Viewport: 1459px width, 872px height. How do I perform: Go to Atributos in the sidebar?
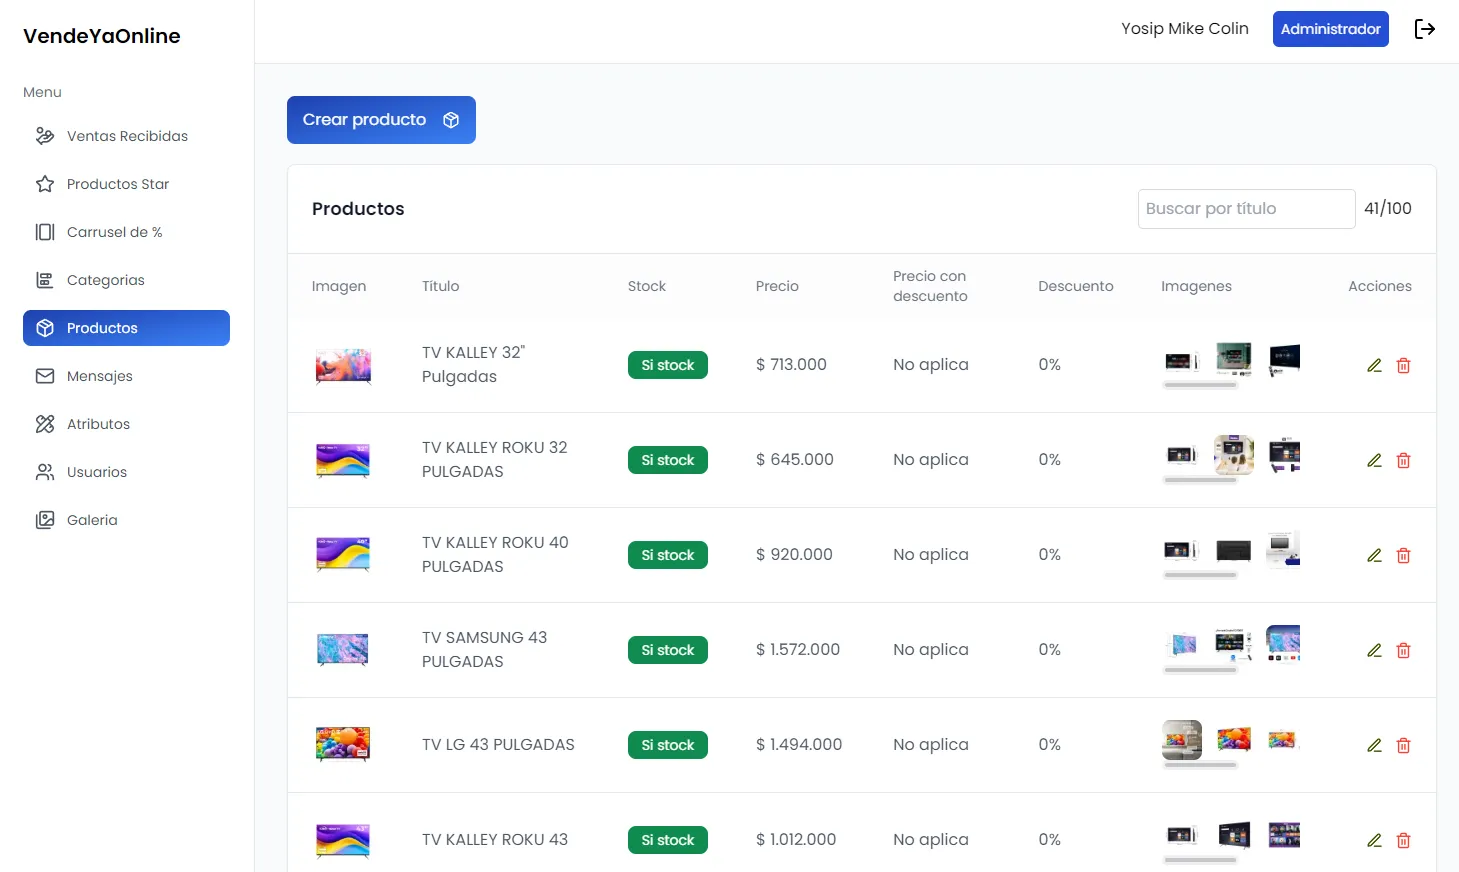tap(126, 424)
